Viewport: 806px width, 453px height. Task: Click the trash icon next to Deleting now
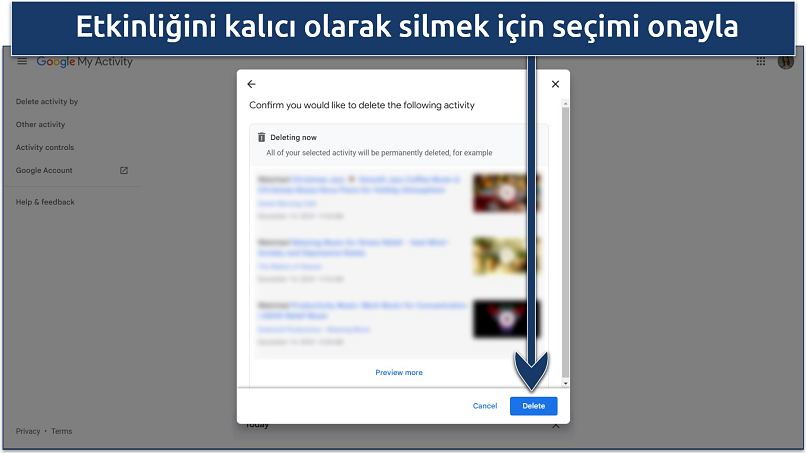[x=261, y=137]
